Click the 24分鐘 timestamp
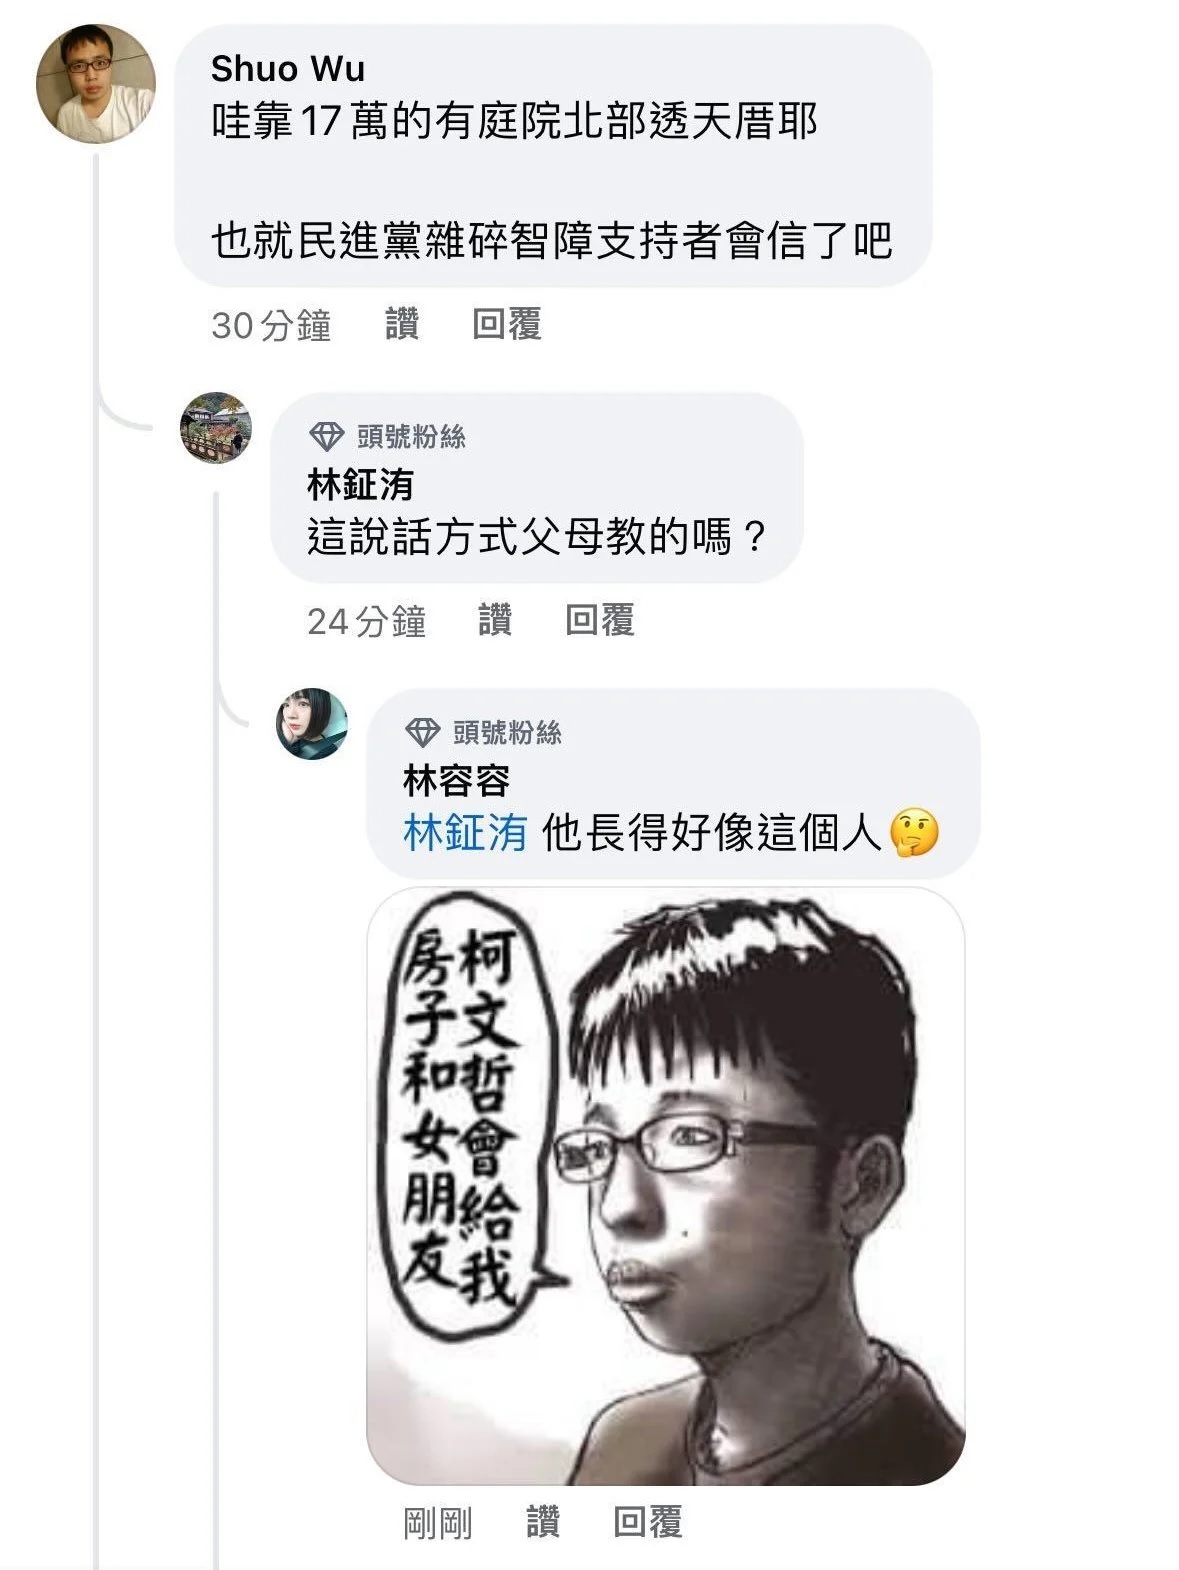This screenshot has height=1570, width=1179. pos(367,621)
